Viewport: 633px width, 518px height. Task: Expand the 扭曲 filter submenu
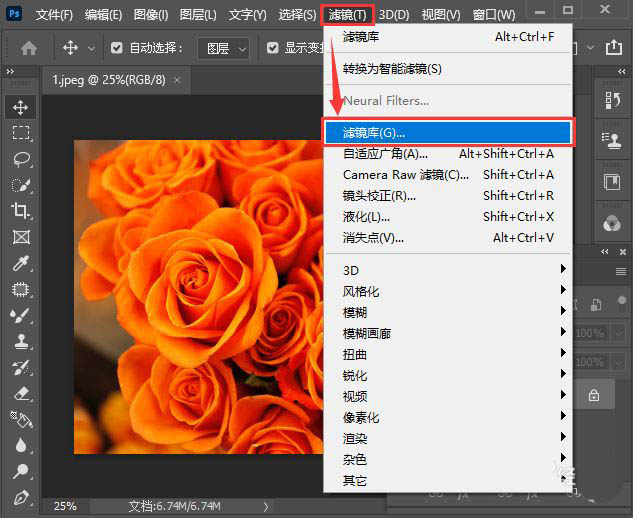(x=448, y=354)
